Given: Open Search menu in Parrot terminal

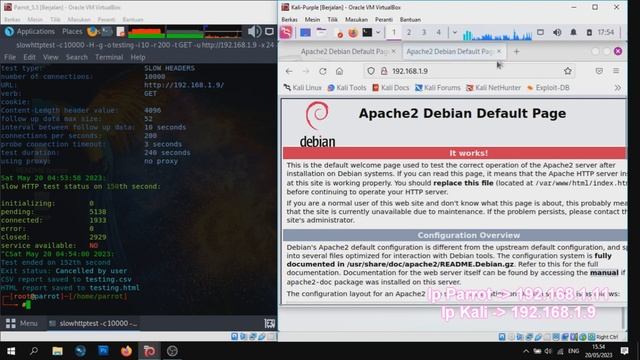Looking at the screenshot, I should point(77,57).
